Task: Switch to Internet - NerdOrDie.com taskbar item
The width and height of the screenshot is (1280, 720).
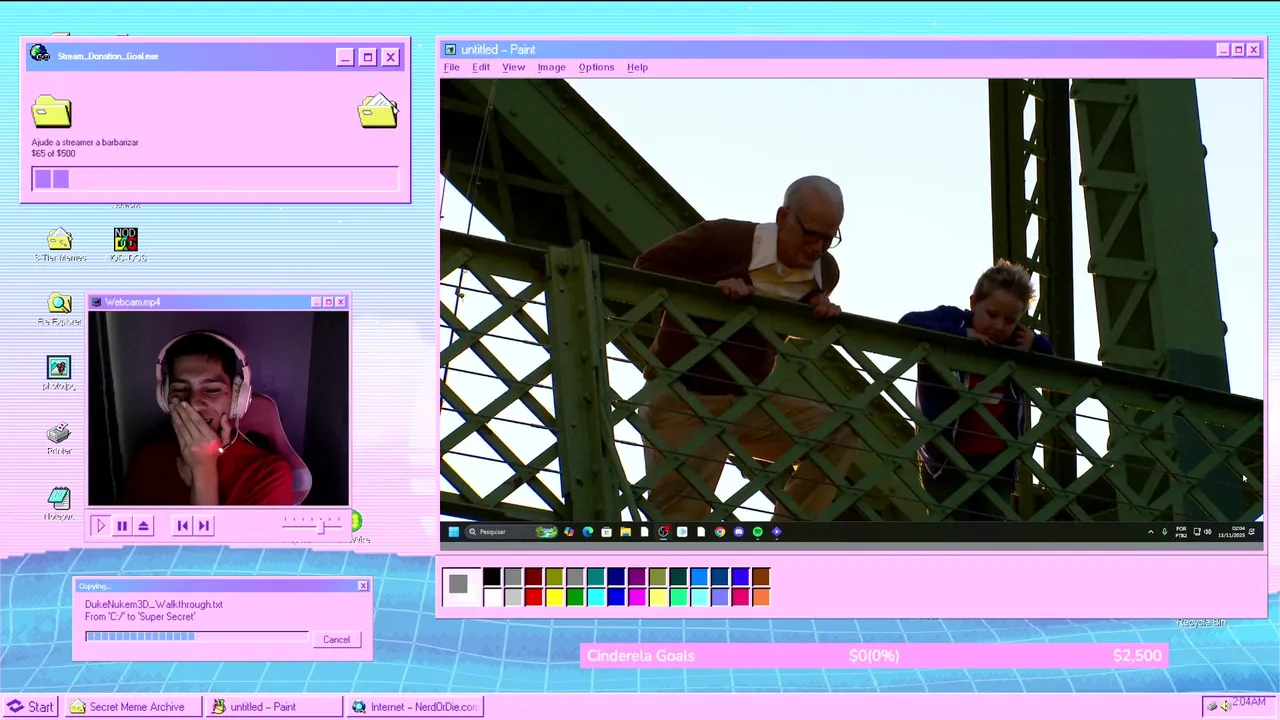Action: pyautogui.click(x=415, y=707)
